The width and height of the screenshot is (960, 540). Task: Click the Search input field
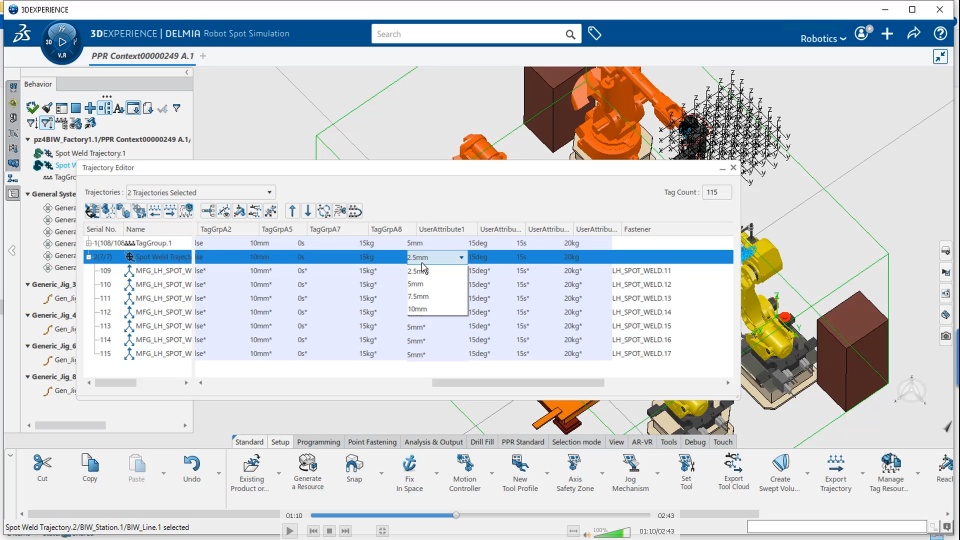[x=467, y=34]
